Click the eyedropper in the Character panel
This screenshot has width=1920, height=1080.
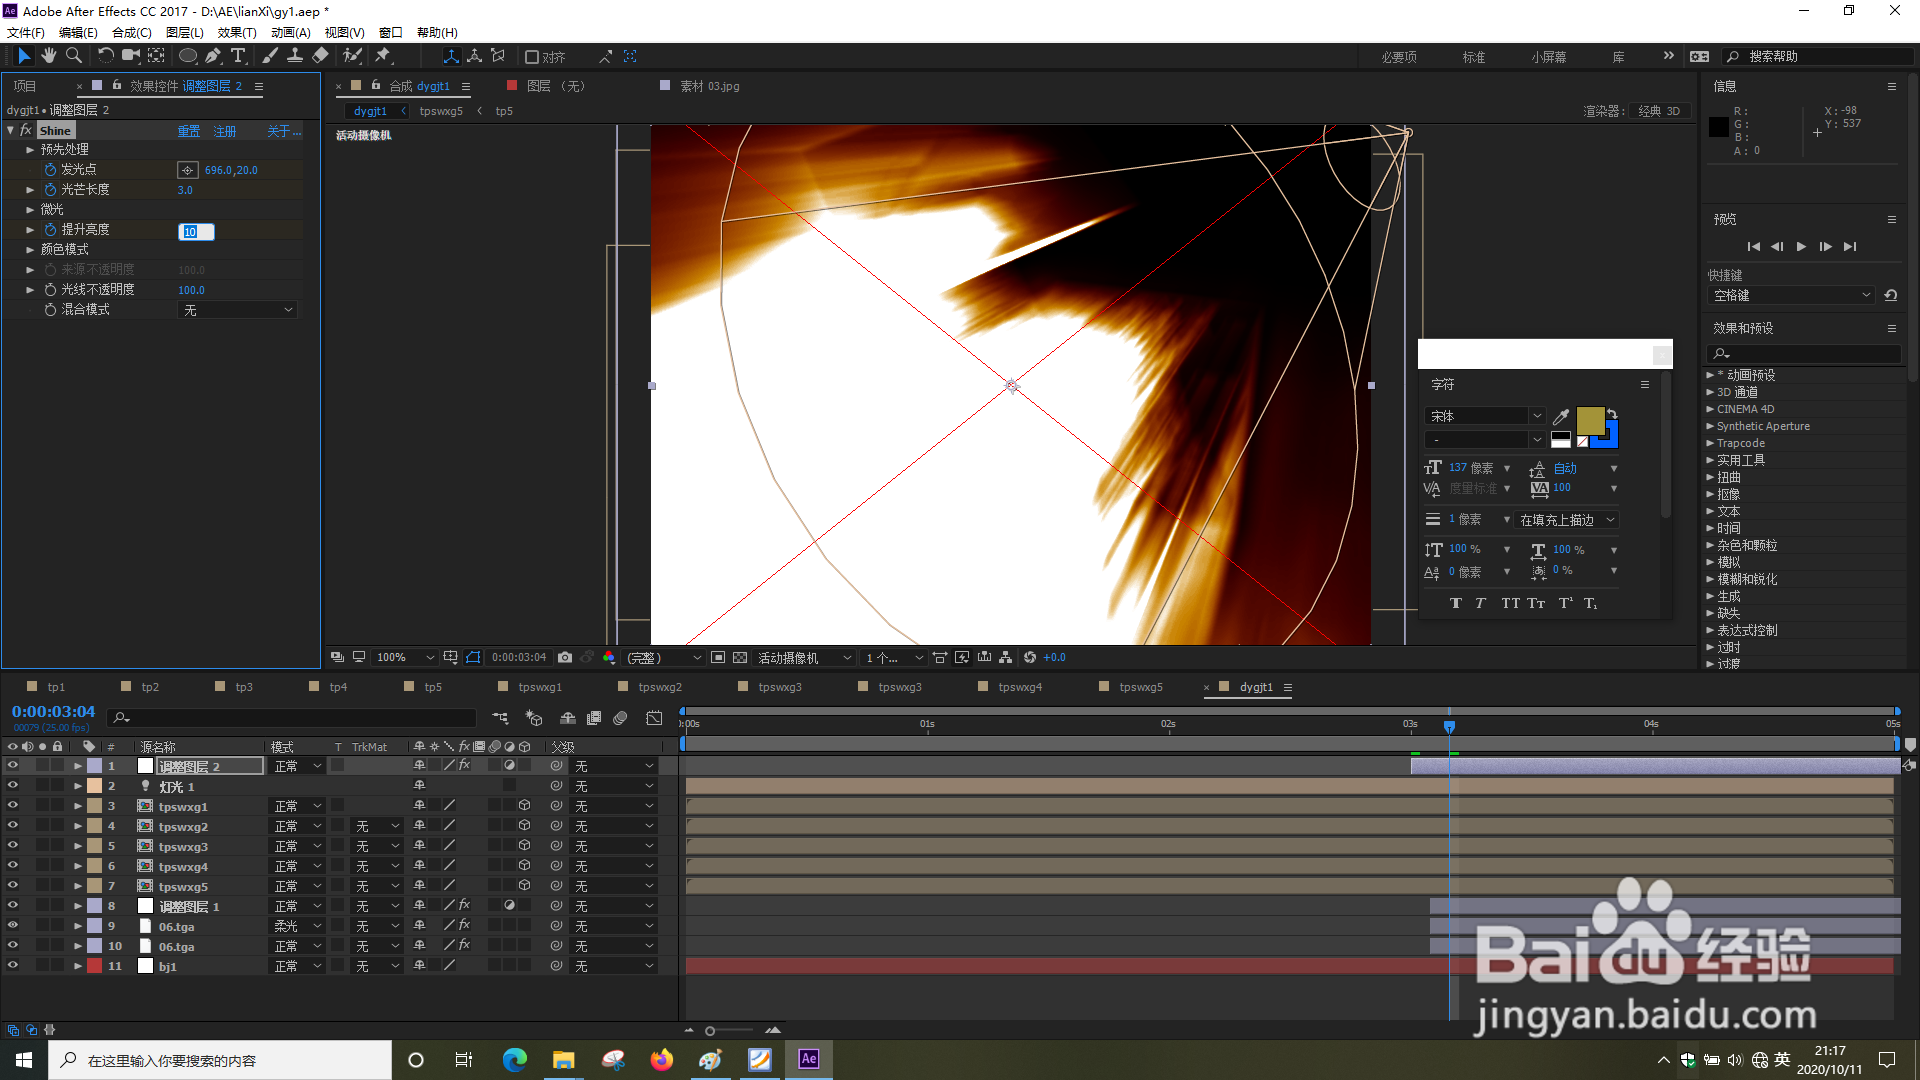click(x=1560, y=417)
